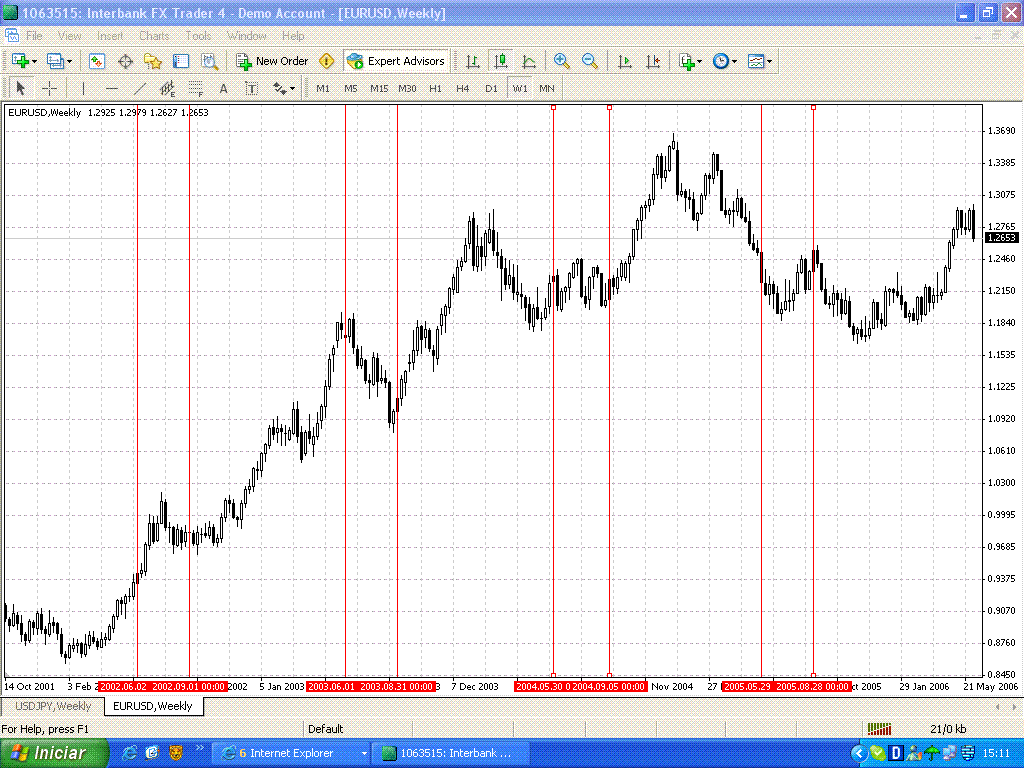Expand the Profiles dropdown arrow

(69, 61)
